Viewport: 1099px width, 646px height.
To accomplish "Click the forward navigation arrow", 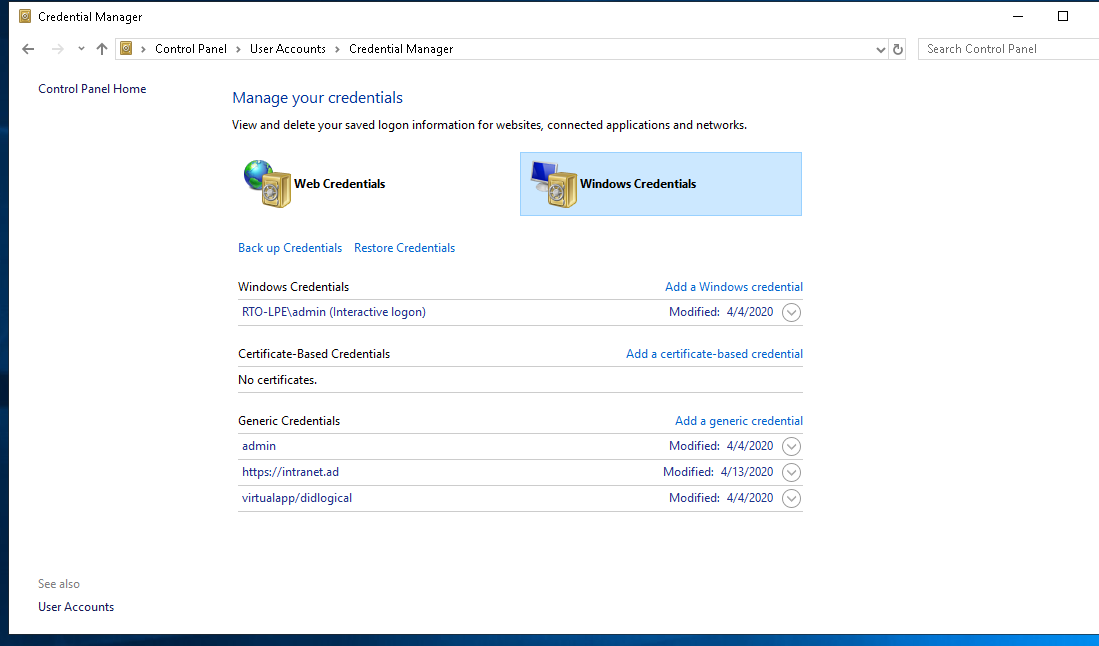I will point(57,49).
